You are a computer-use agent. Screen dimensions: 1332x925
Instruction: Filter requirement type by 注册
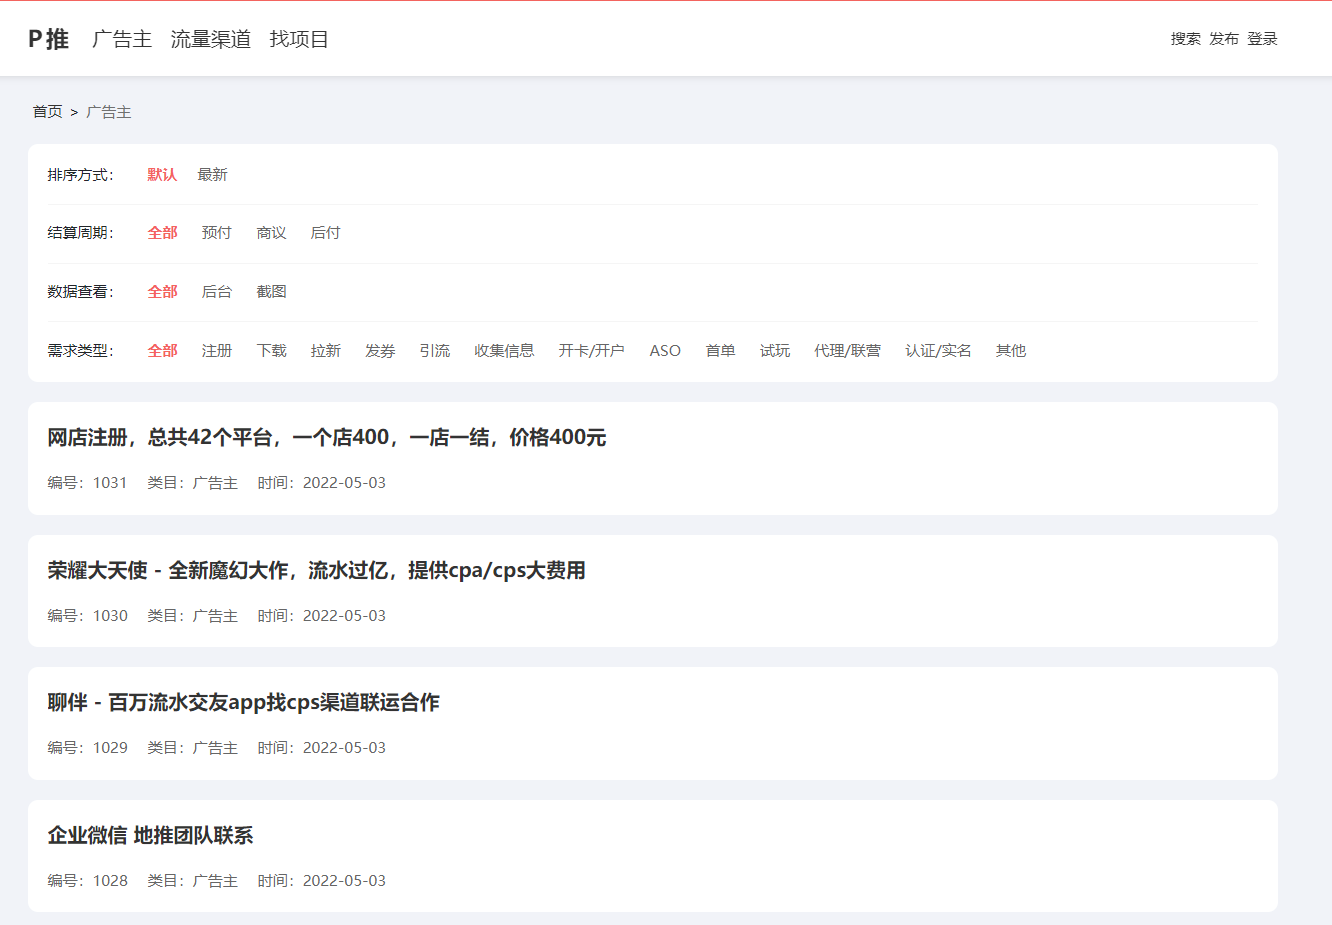[x=216, y=351]
